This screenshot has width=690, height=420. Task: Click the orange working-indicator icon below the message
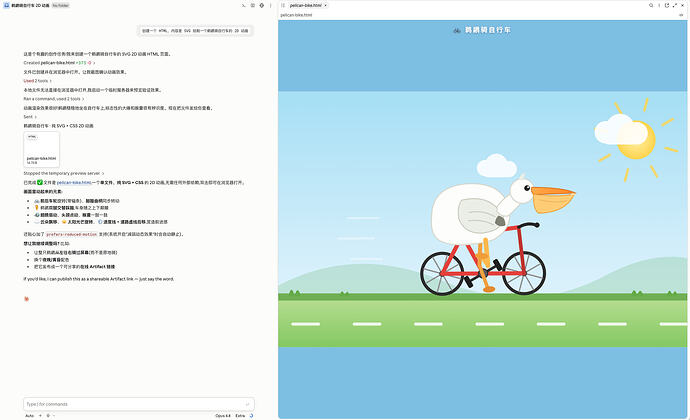(26, 299)
